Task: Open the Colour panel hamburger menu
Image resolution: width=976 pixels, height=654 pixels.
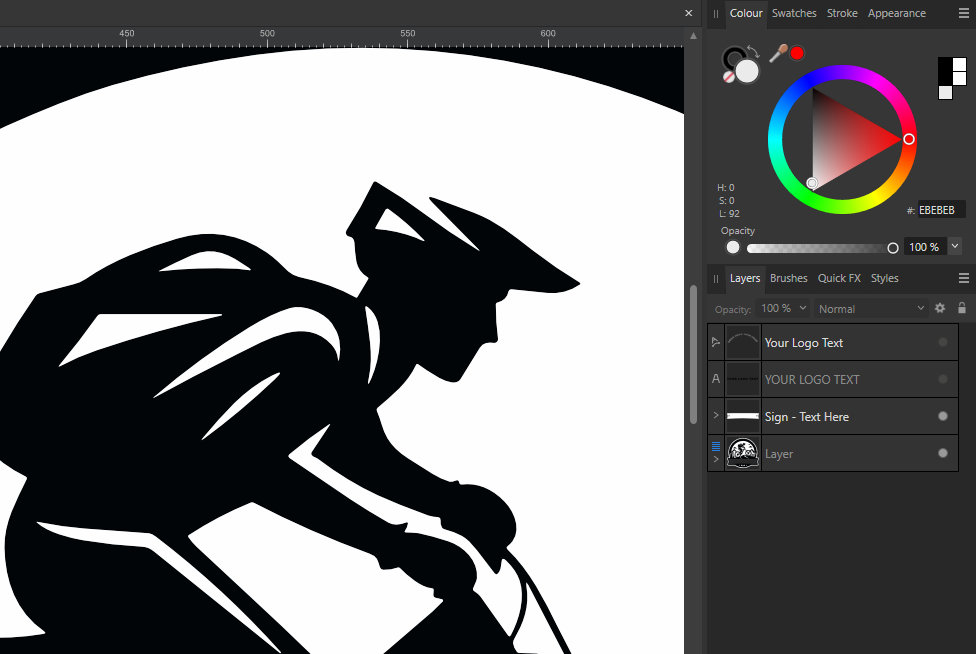Action: 964,12
